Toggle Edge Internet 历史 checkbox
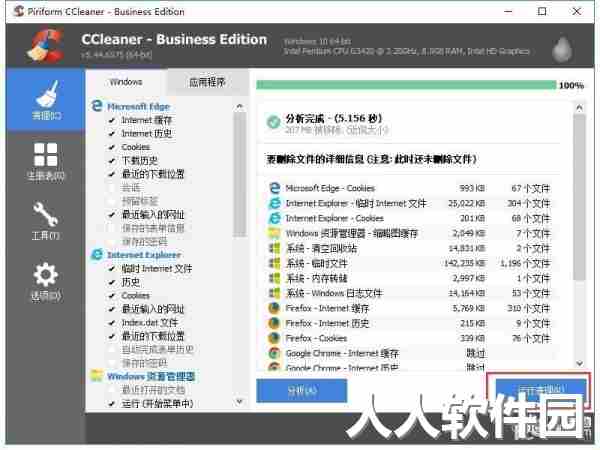Image resolution: width=600 pixels, height=450 pixels. [112, 134]
